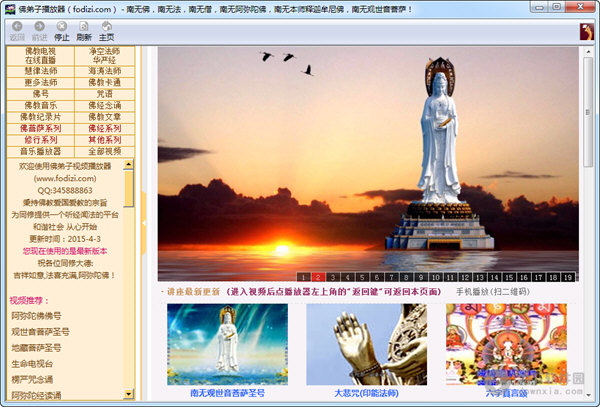
Task: Open recommended video 阿弥陀佛佛号
Action: 36,316
